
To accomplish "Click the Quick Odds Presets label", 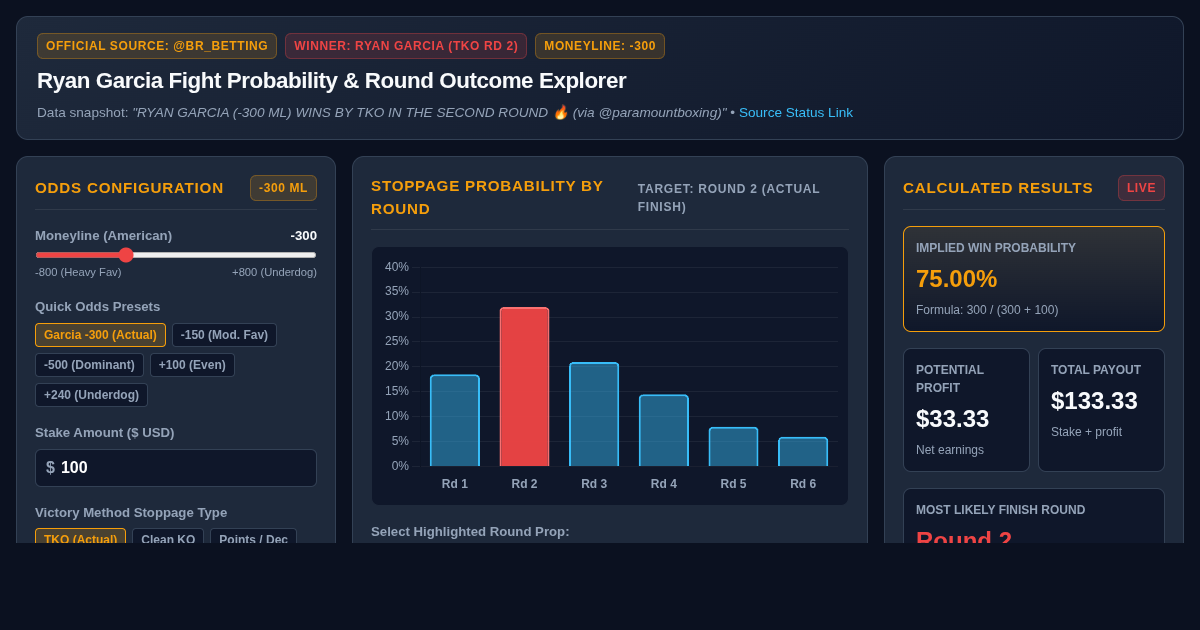I will pos(97,307).
